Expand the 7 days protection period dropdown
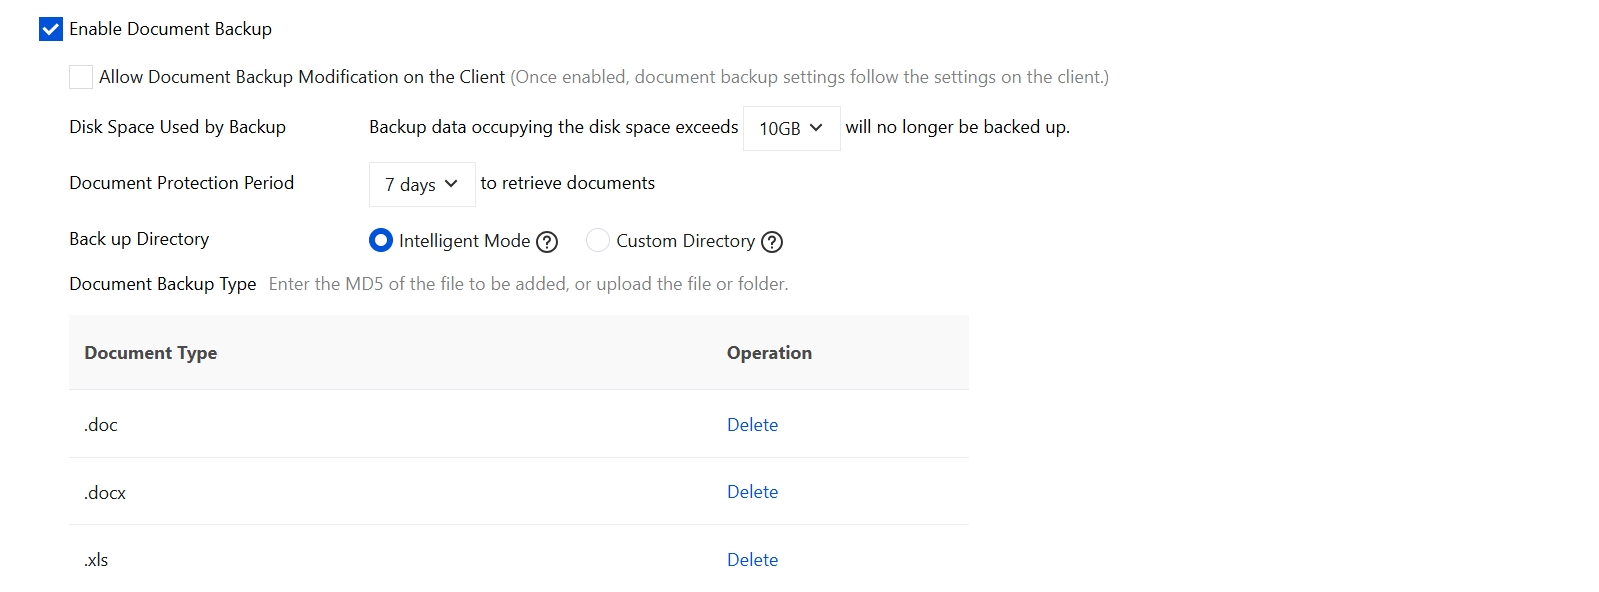Screen dimensions: 1599x592 (422, 184)
